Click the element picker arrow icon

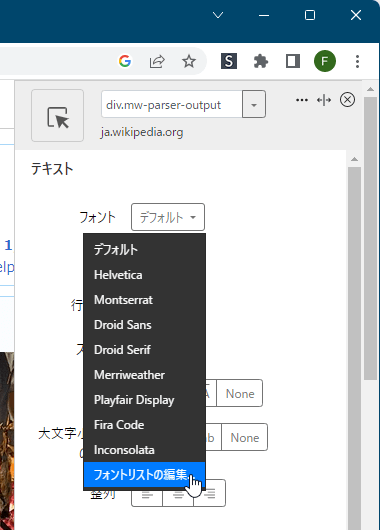point(57,116)
